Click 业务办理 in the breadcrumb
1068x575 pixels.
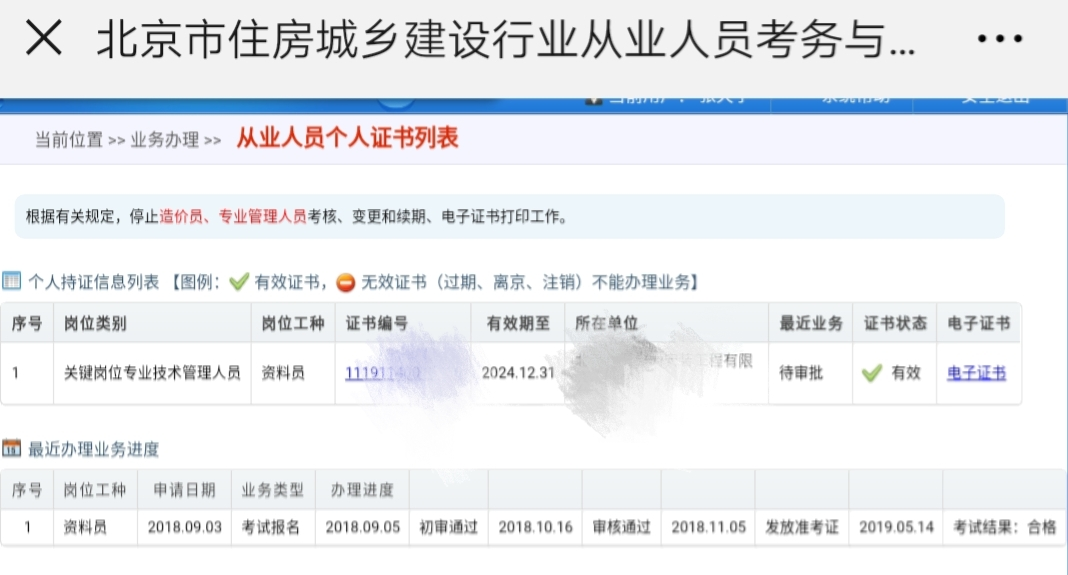click(165, 140)
